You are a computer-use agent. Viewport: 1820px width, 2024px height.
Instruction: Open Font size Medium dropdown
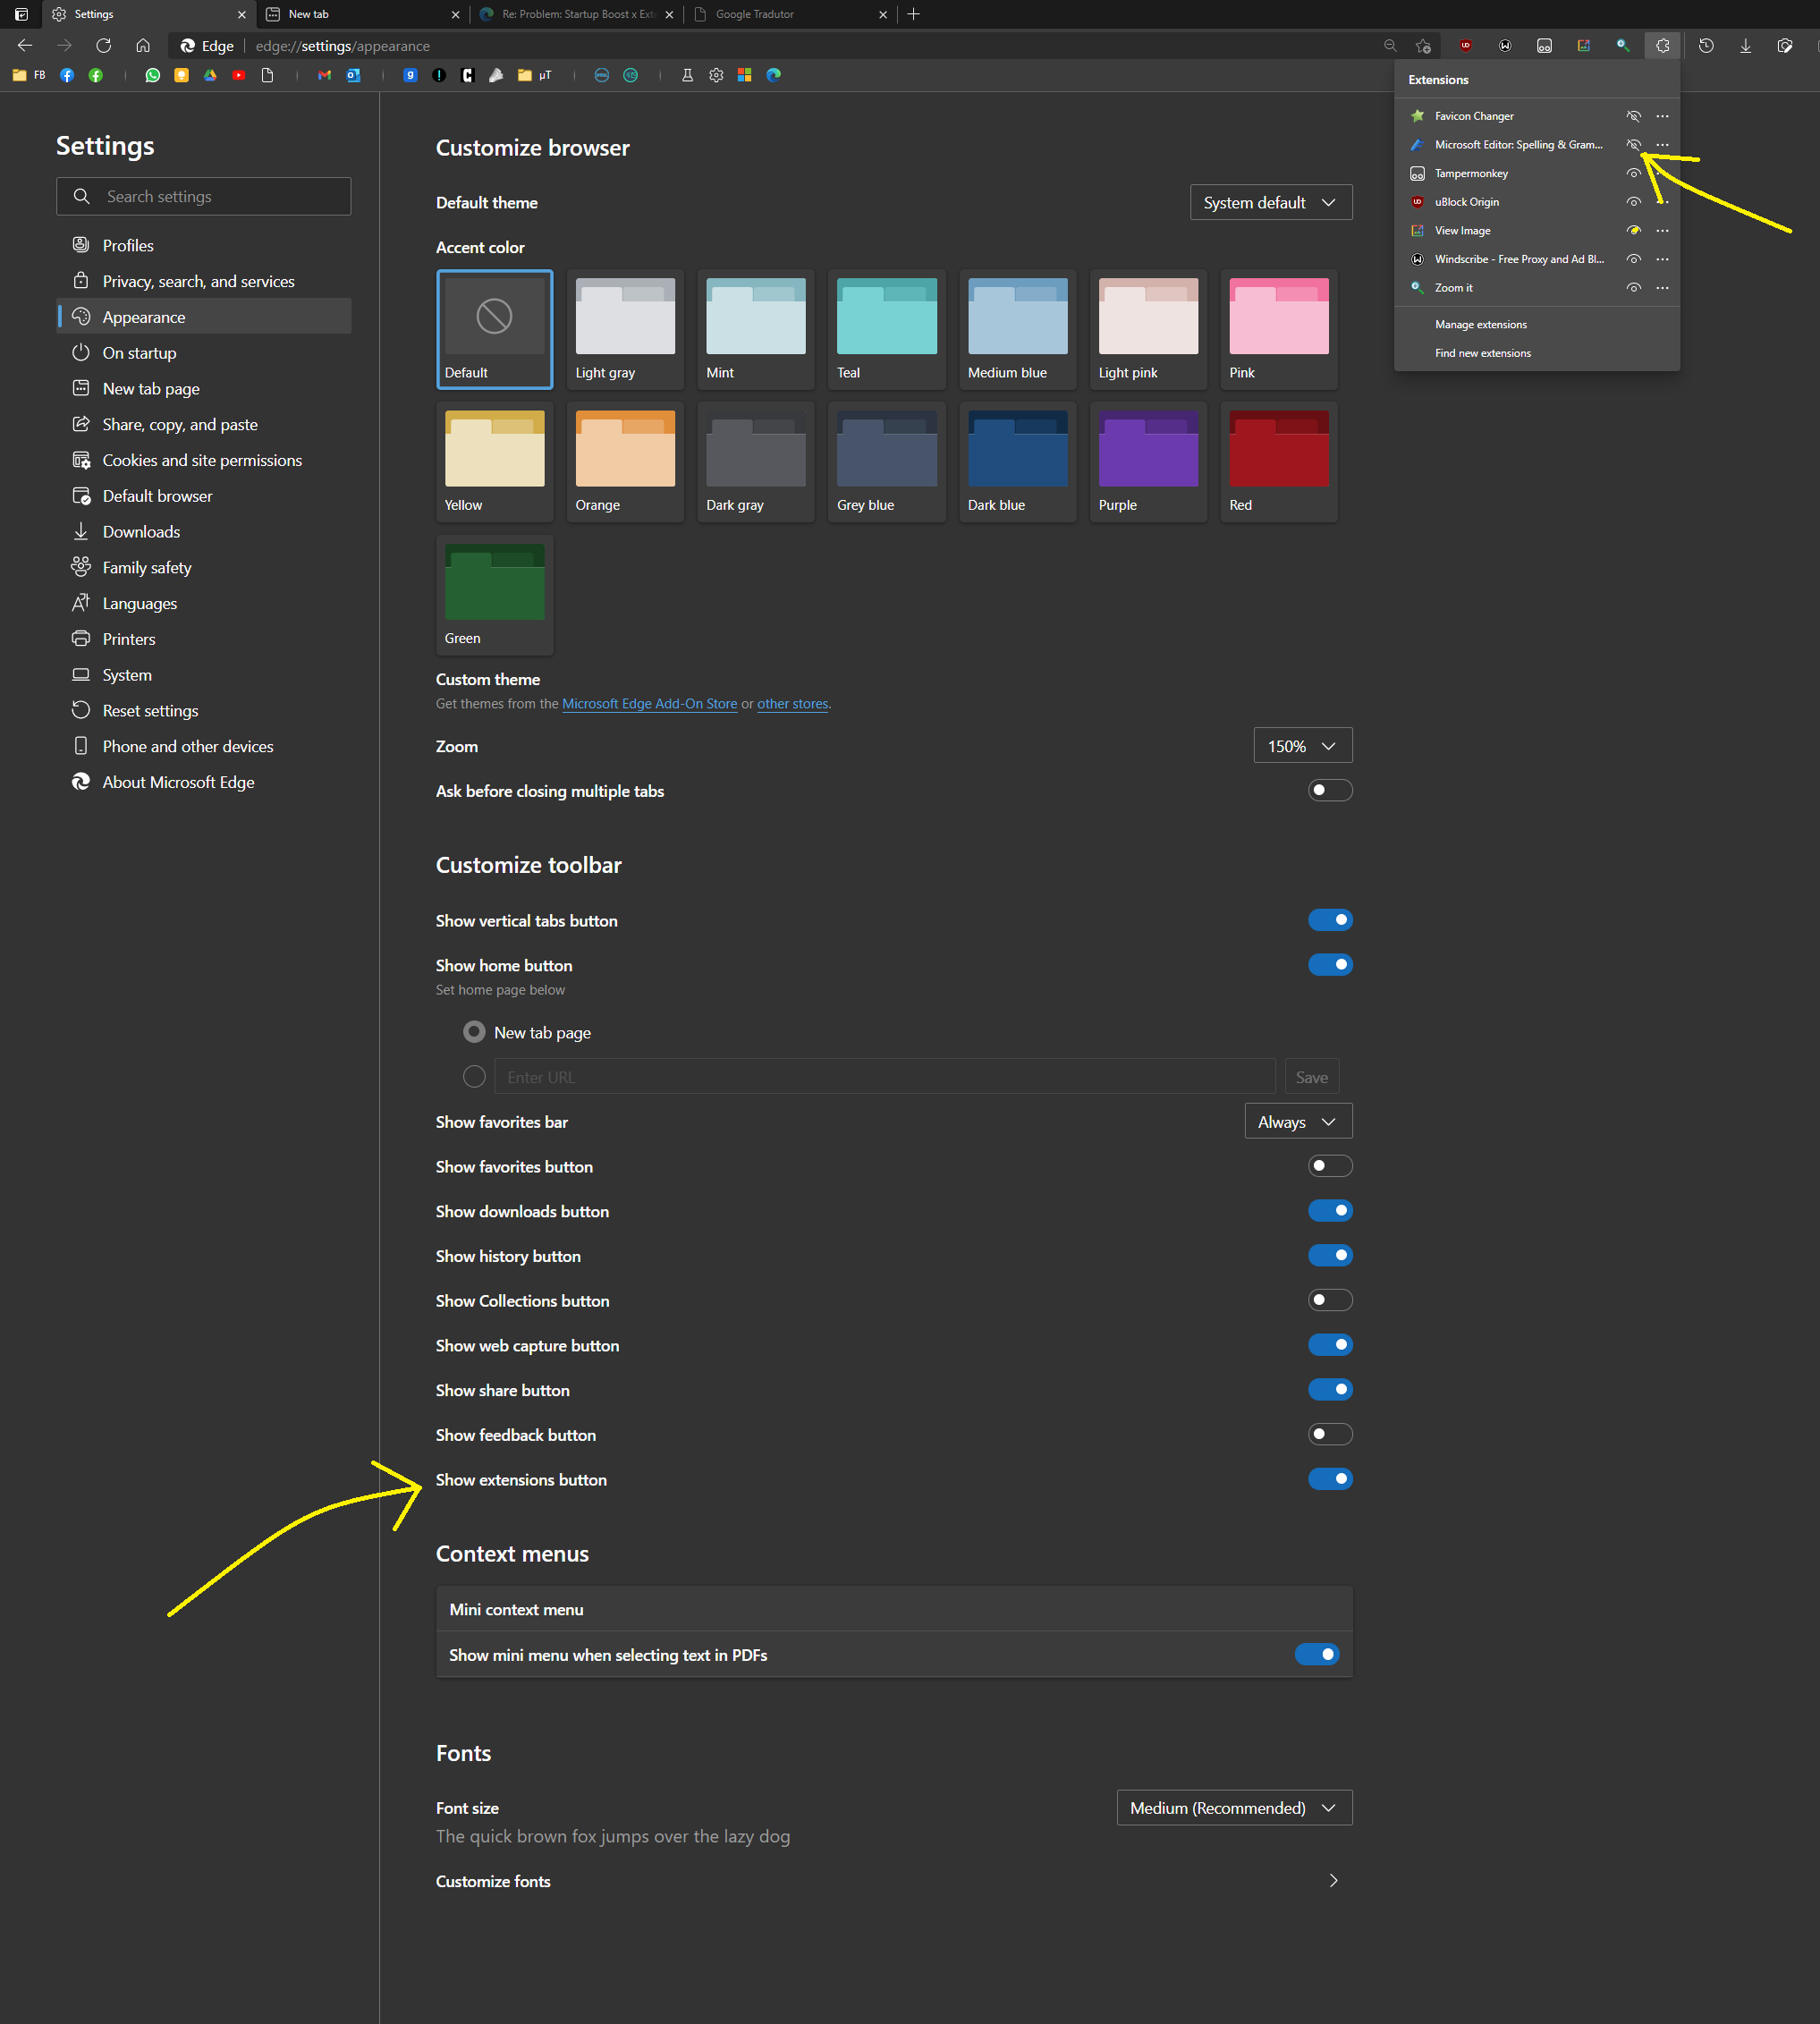1234,1808
